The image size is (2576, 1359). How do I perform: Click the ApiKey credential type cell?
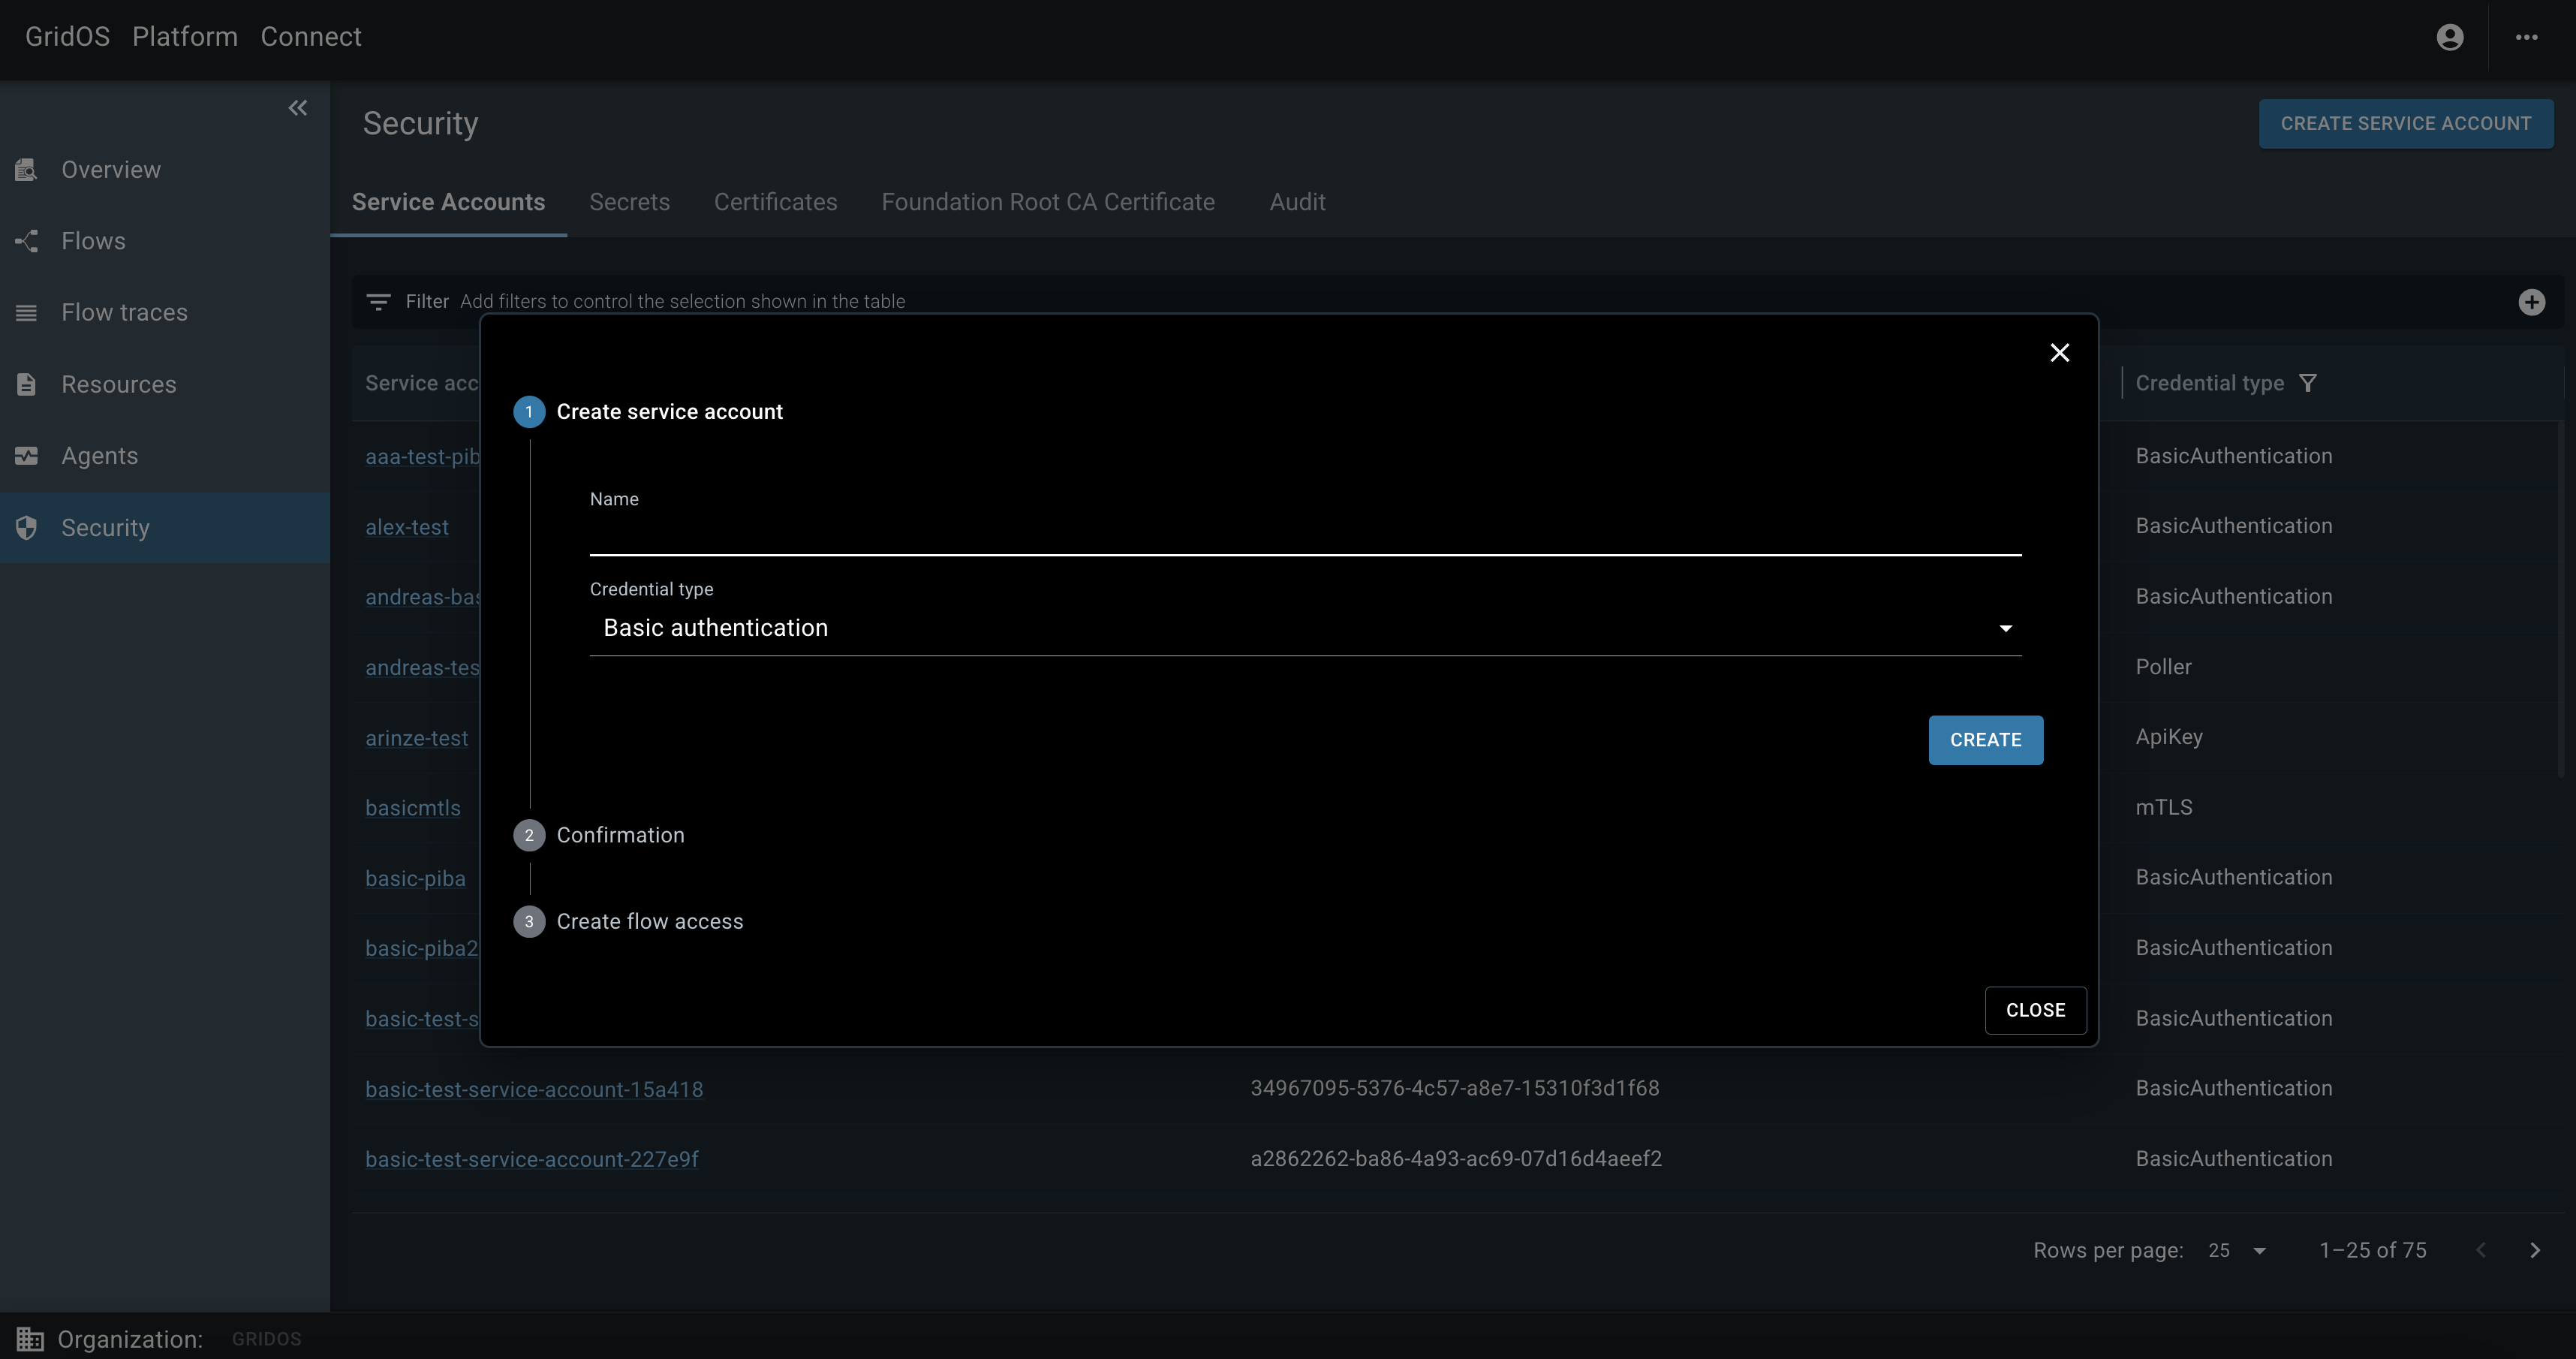point(2169,737)
